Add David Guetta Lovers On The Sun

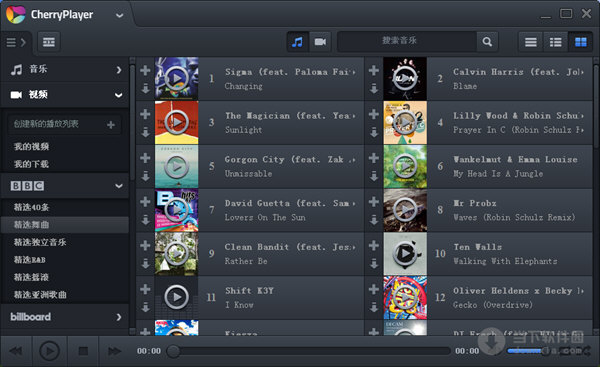[145, 202]
